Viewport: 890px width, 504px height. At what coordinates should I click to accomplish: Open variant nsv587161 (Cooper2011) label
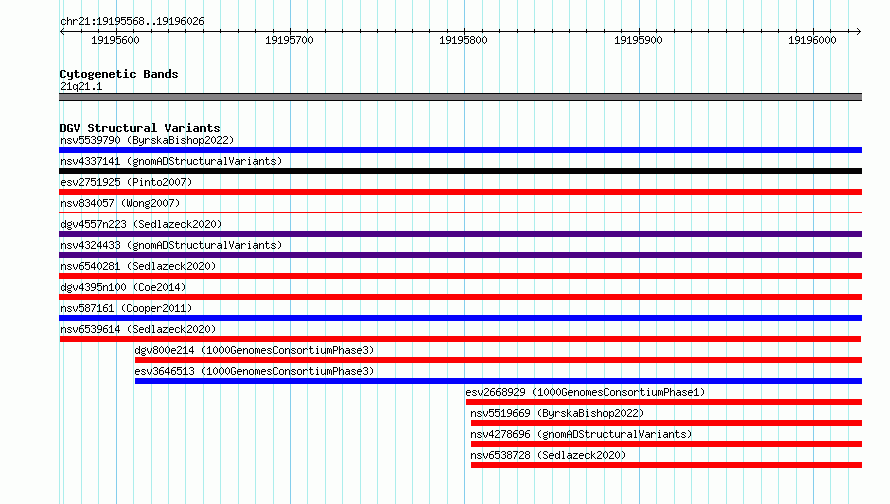pos(126,308)
